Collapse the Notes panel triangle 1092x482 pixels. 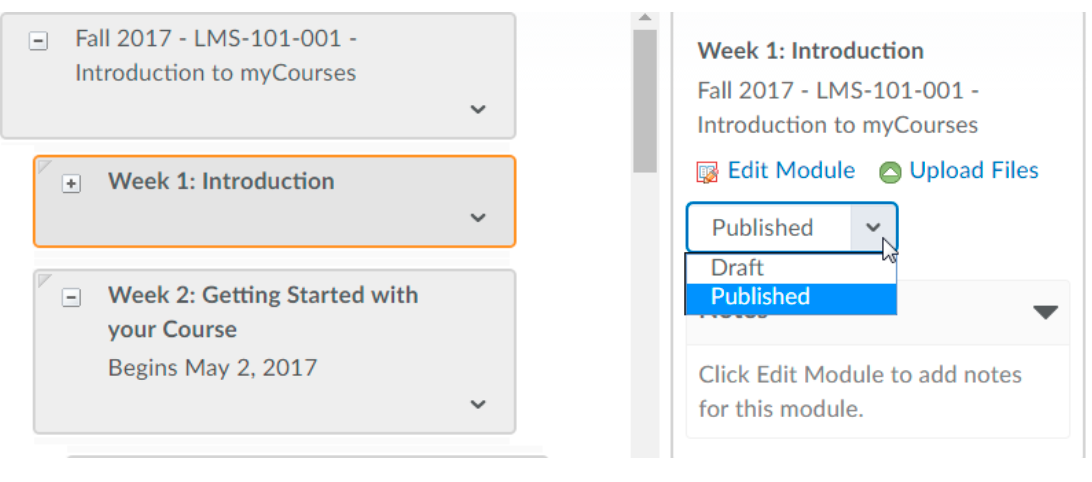1045,313
